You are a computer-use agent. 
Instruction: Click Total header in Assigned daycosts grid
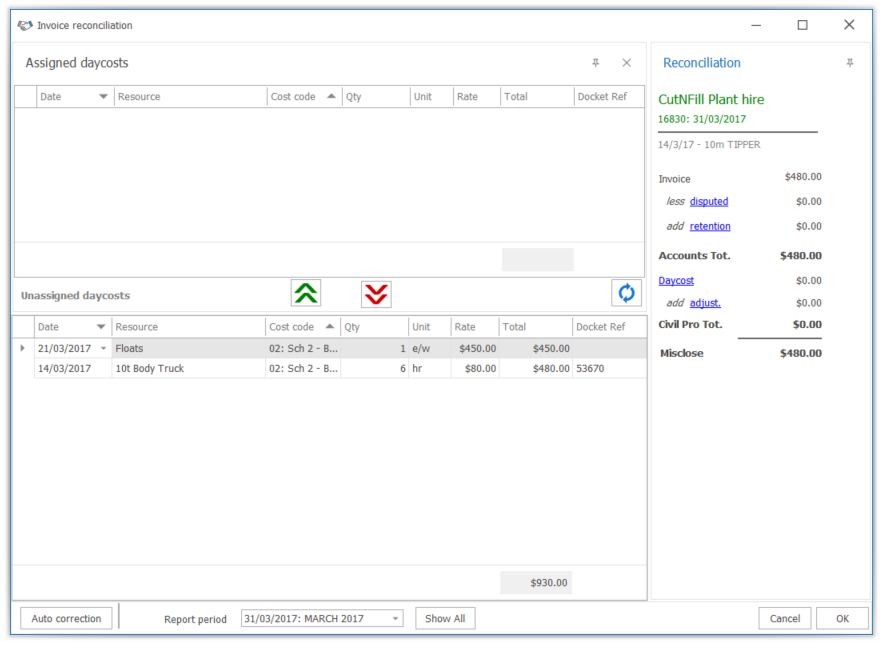(x=537, y=97)
